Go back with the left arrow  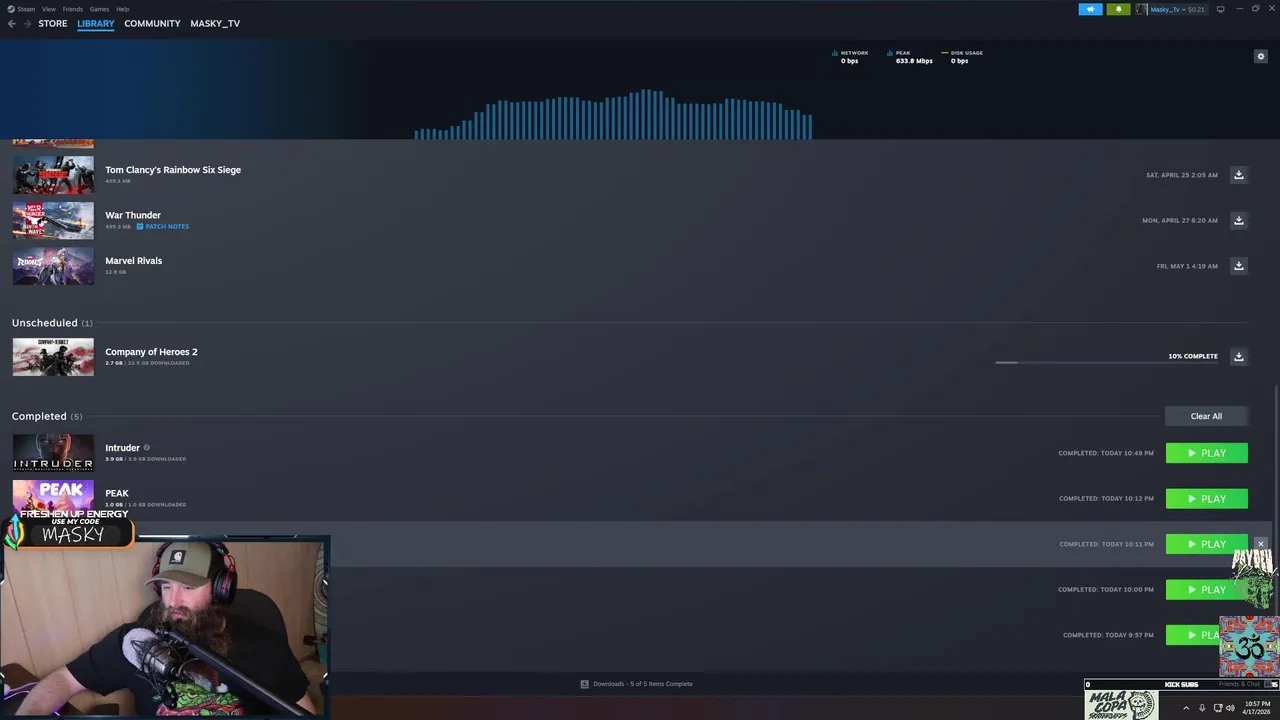tap(12, 23)
